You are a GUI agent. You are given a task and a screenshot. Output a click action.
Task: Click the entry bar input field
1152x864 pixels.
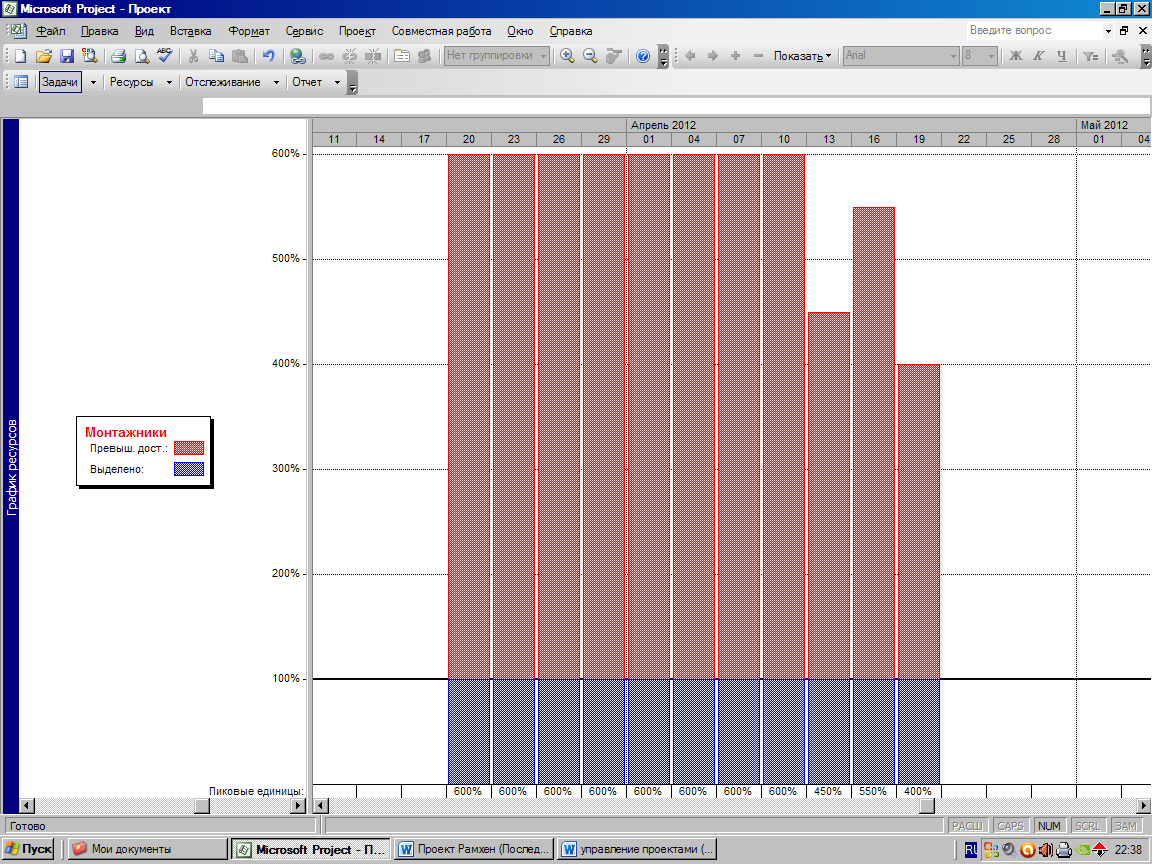[676, 107]
